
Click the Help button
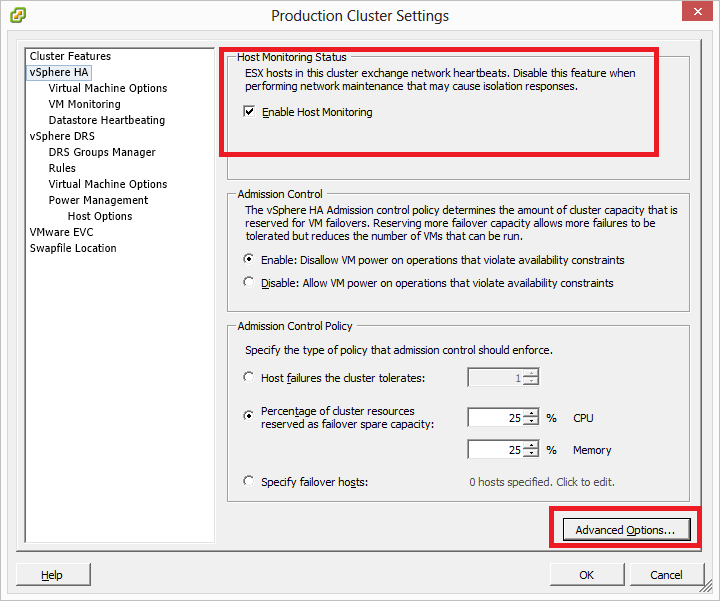[x=53, y=575]
